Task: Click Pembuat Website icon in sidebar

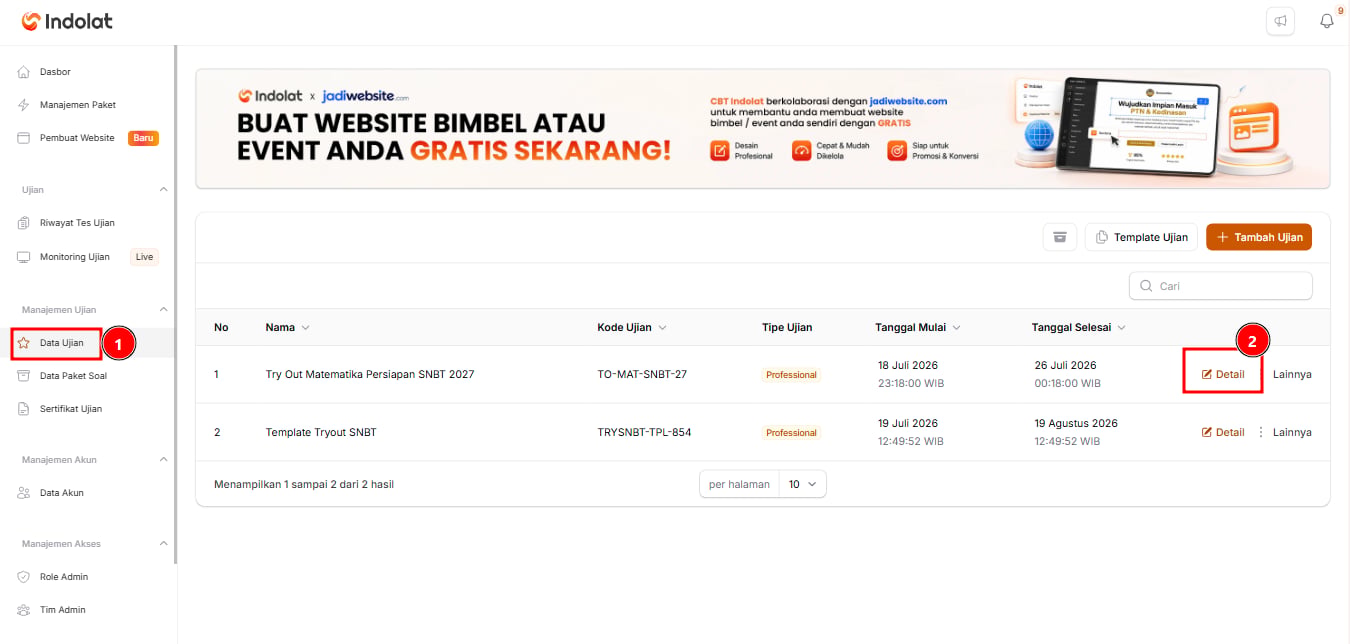Action: 24,138
